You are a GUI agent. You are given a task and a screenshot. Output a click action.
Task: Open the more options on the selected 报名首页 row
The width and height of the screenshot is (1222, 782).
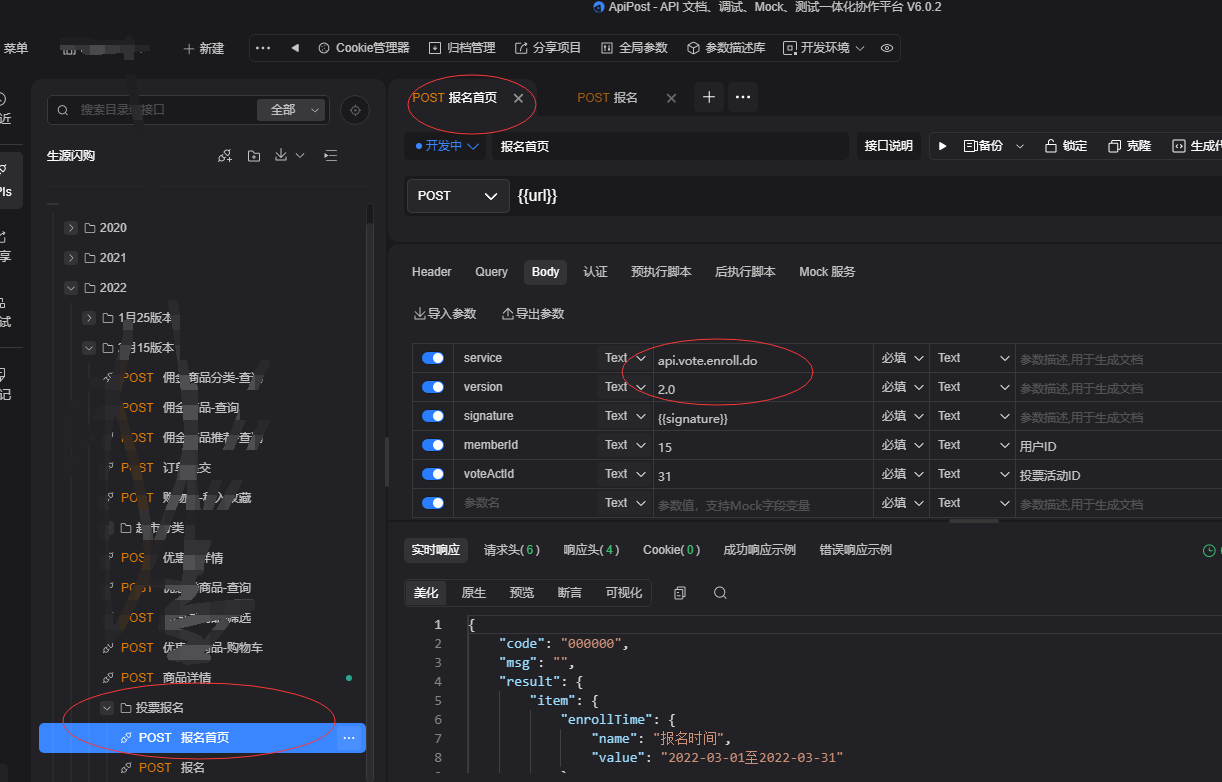[349, 738]
